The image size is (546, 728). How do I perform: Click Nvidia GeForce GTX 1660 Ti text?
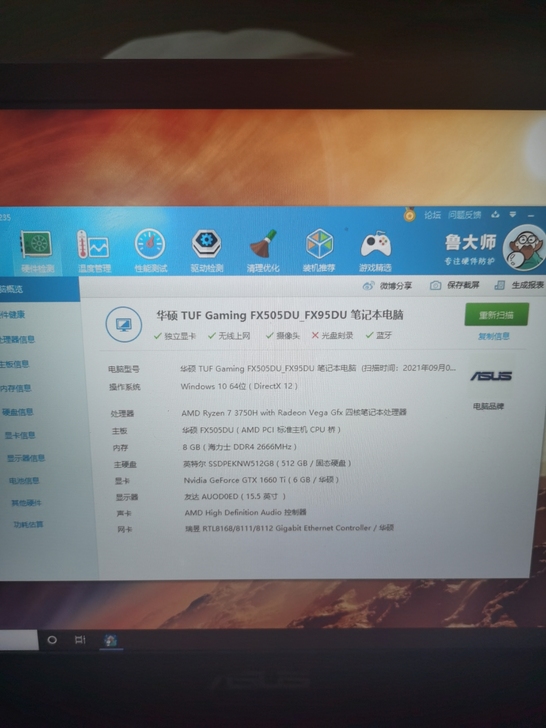tap(261, 480)
